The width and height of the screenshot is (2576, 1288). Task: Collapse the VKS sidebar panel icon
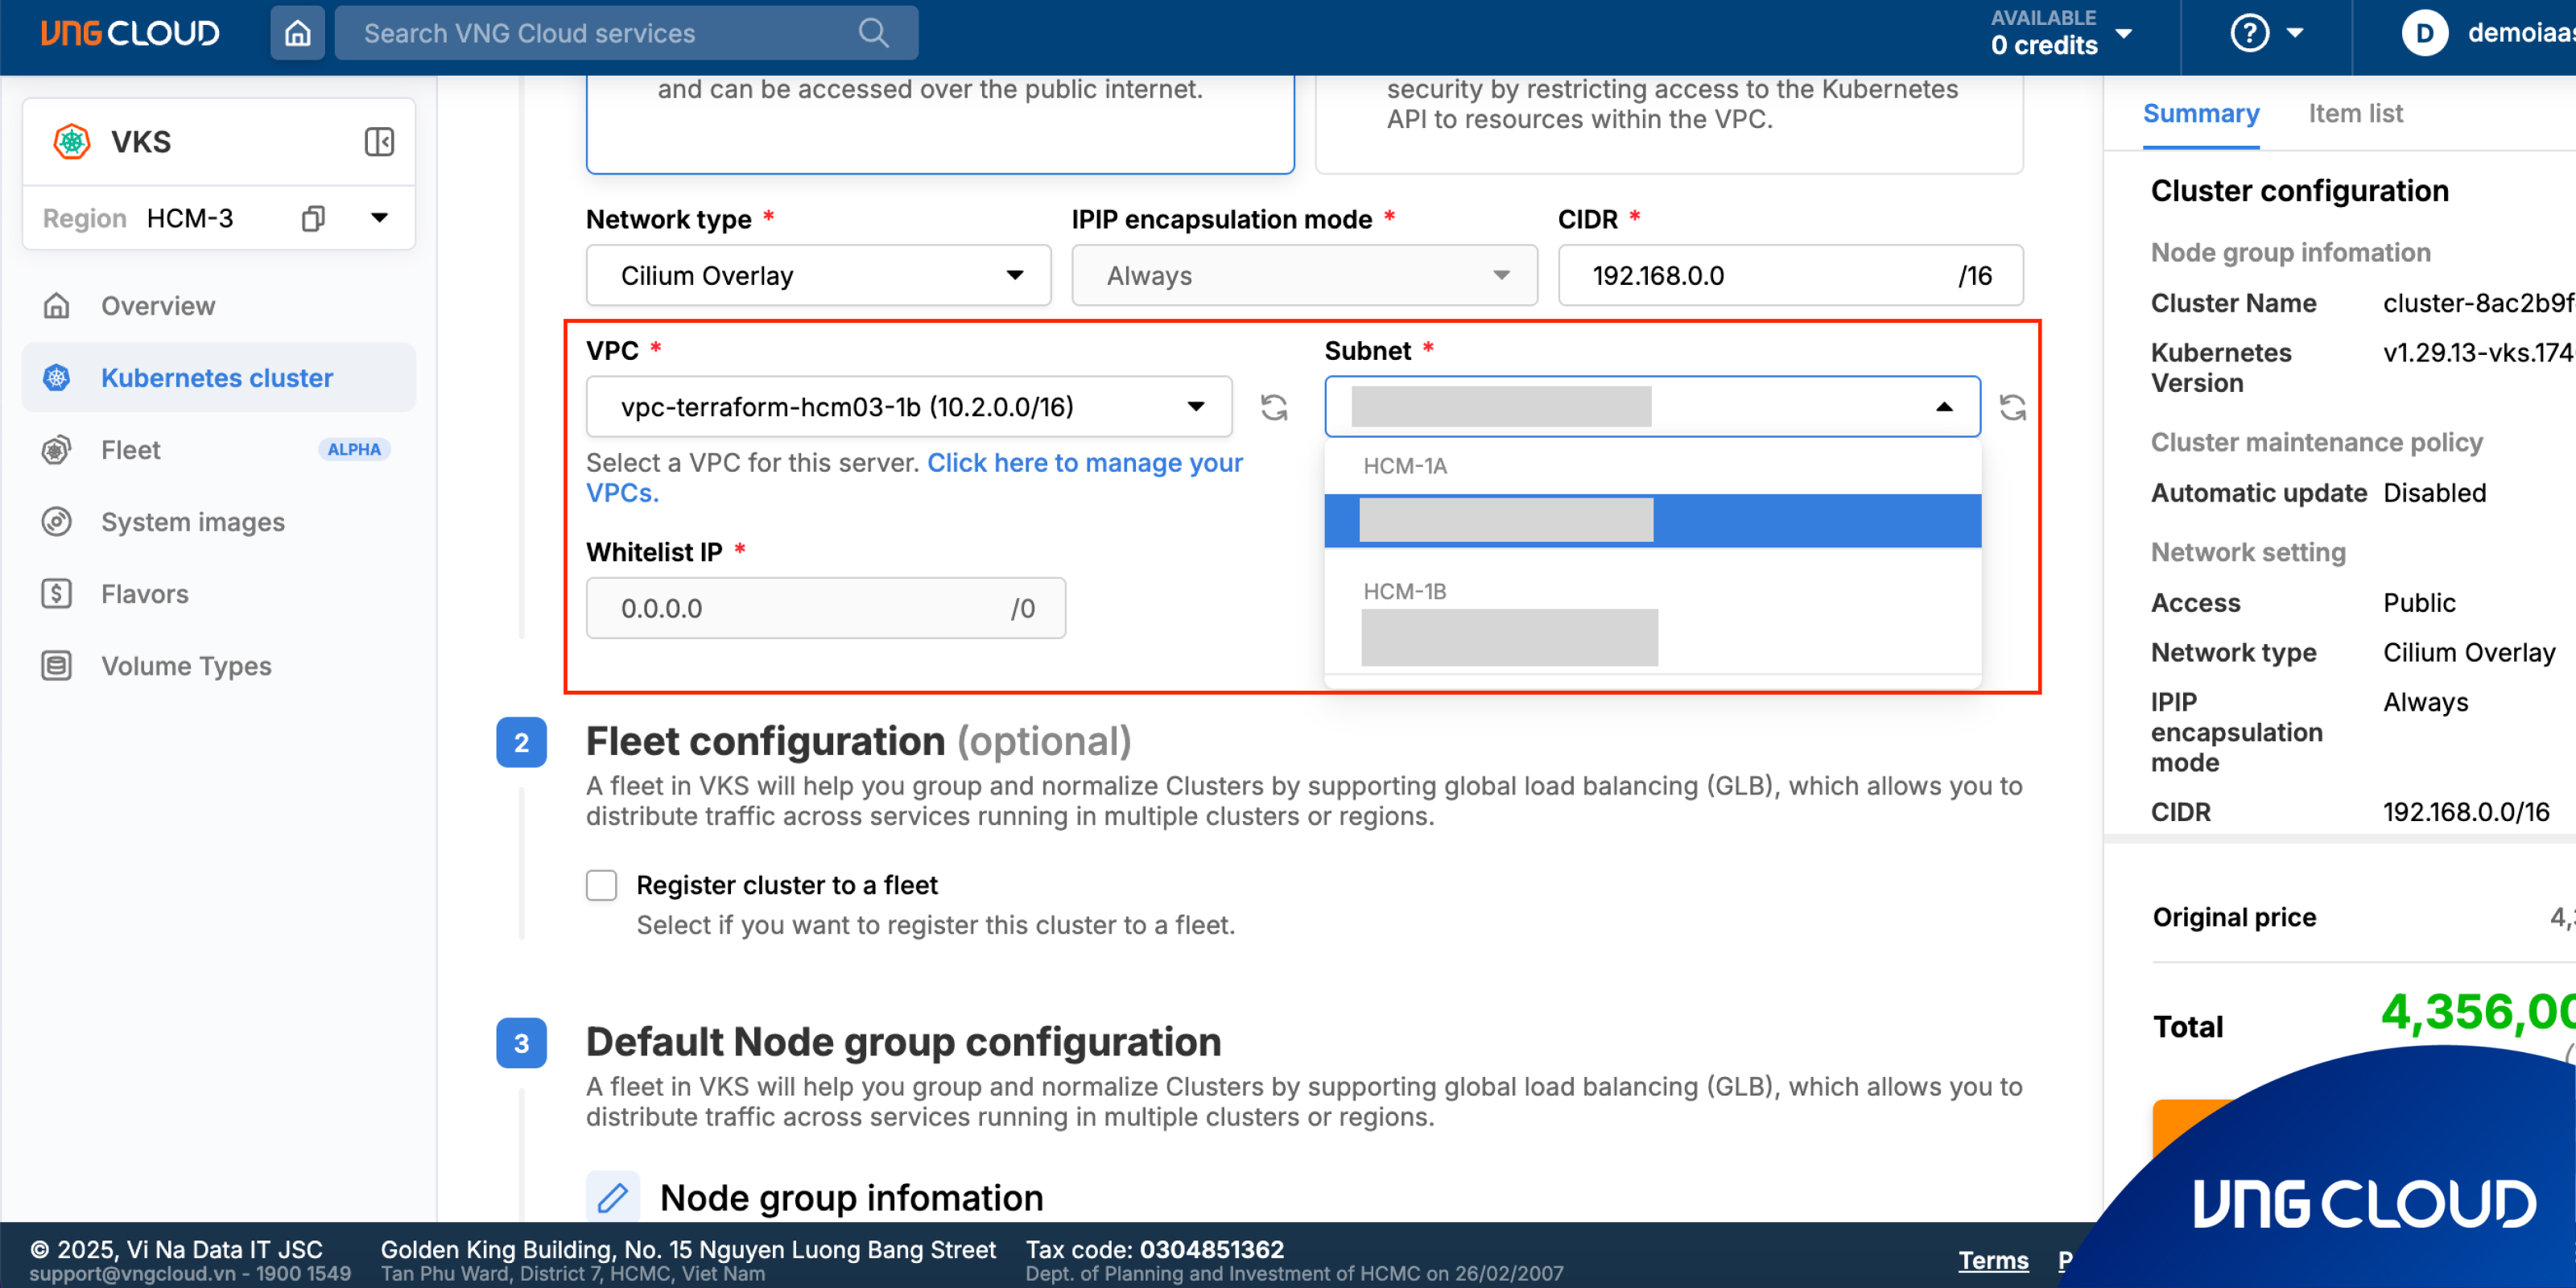tap(379, 141)
